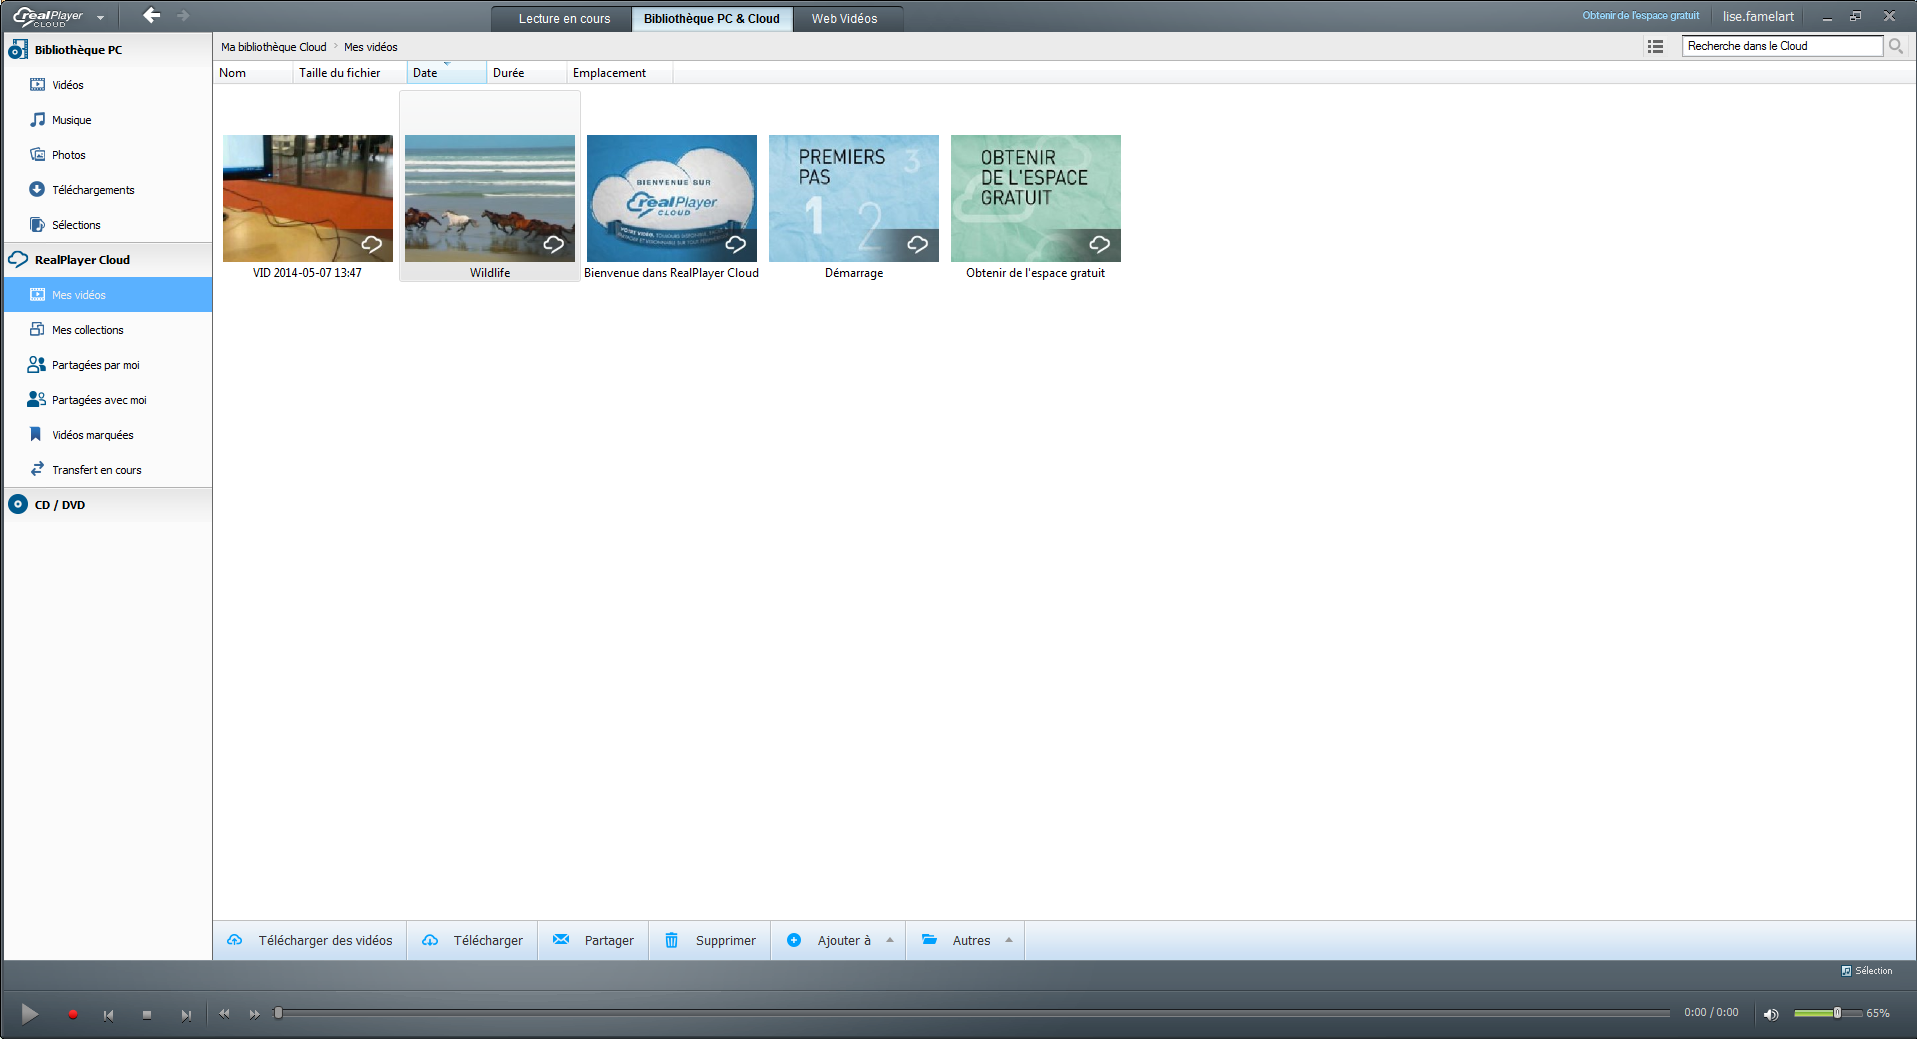
Task: Click the rewind button
Action: [225, 1014]
